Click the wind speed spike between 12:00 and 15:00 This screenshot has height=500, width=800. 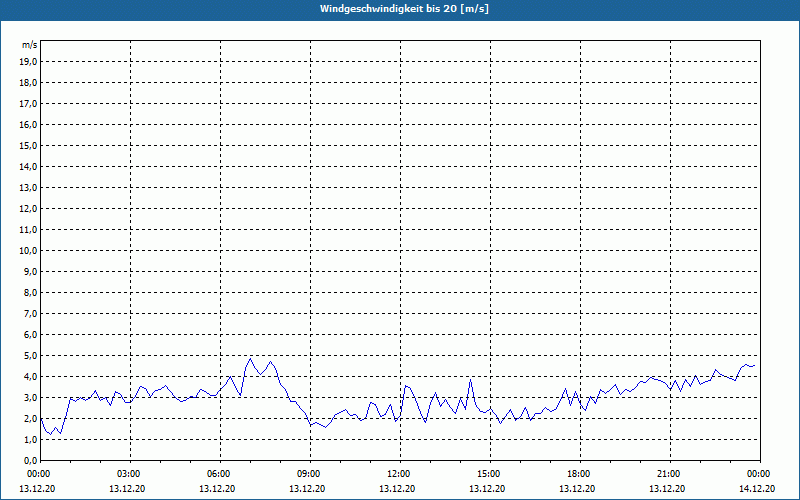point(470,379)
